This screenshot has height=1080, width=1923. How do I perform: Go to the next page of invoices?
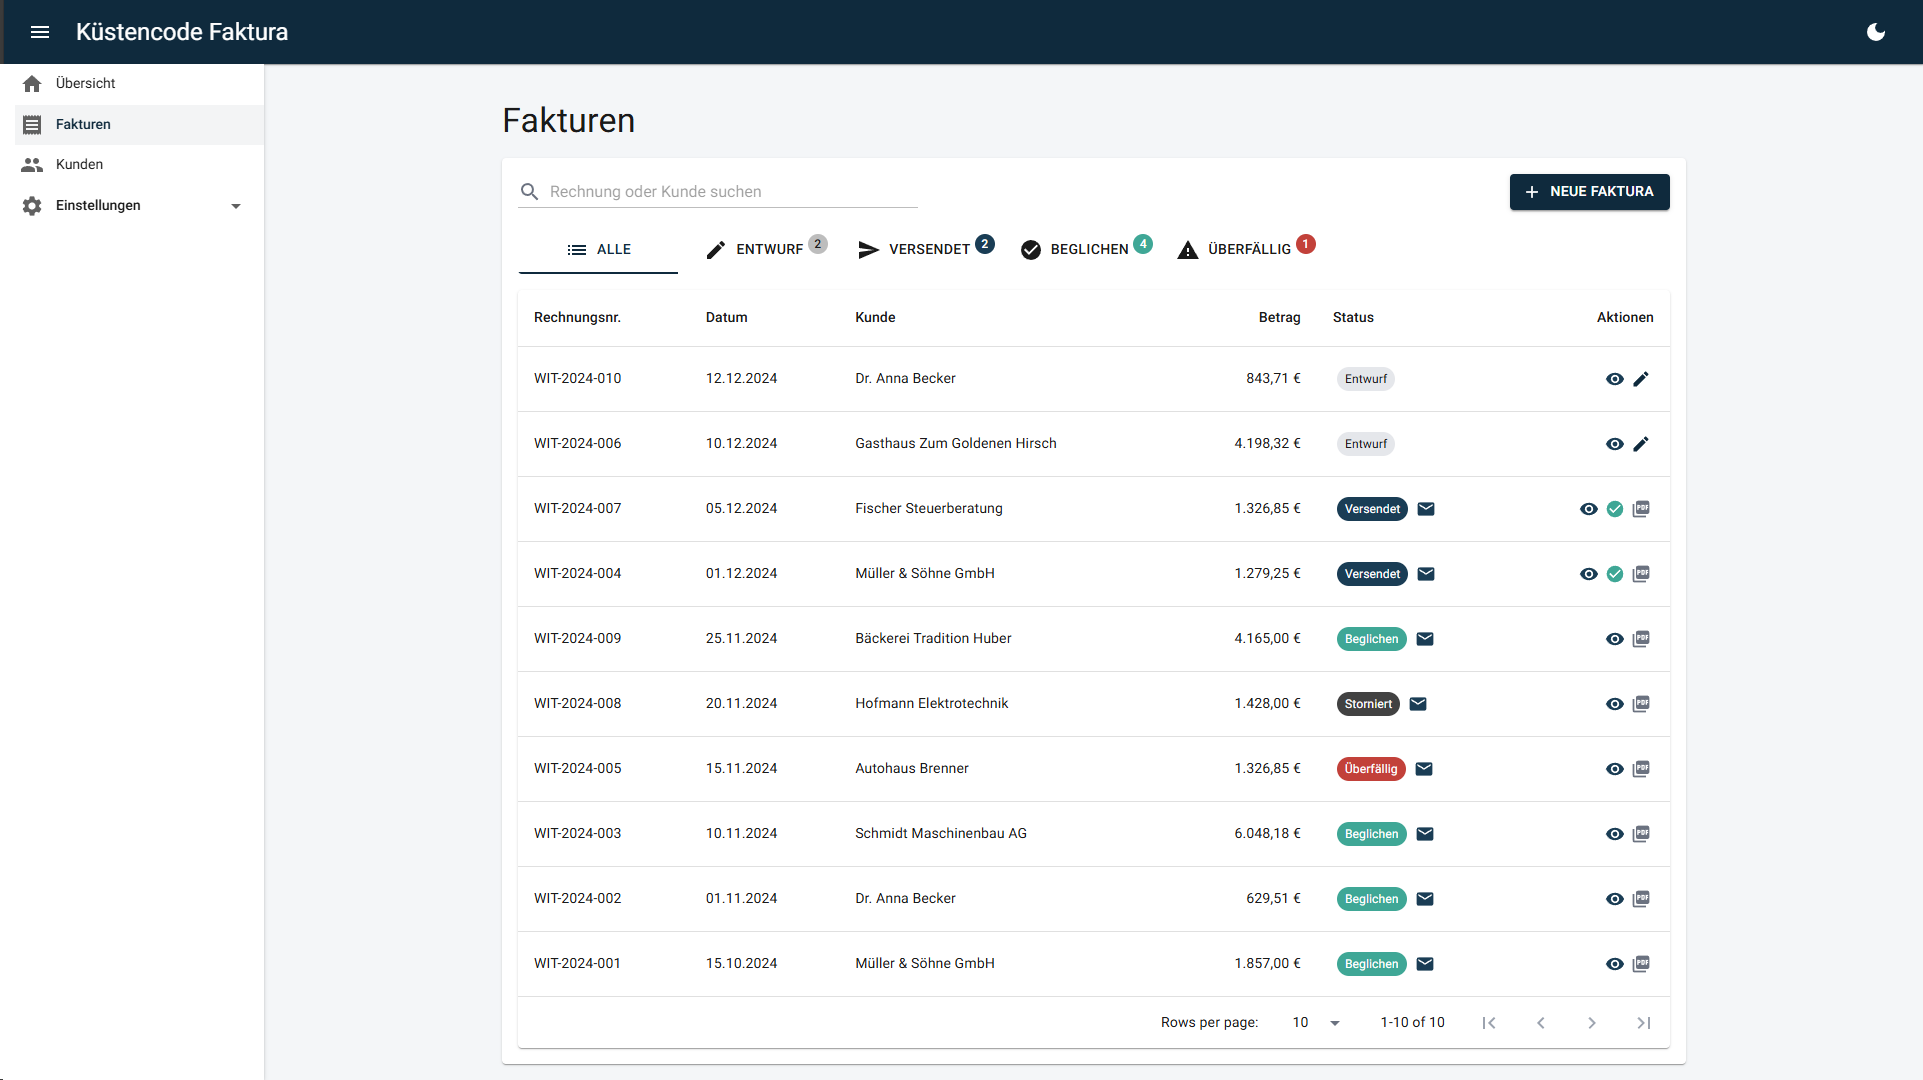(1592, 1022)
